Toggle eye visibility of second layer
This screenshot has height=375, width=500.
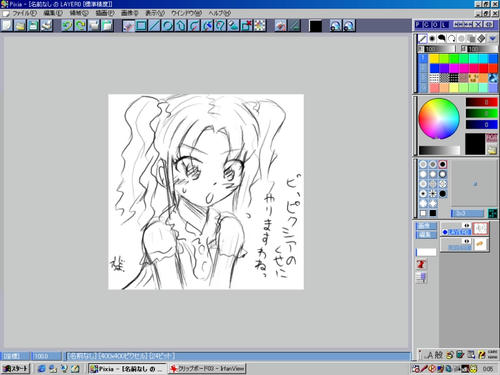click(x=466, y=241)
